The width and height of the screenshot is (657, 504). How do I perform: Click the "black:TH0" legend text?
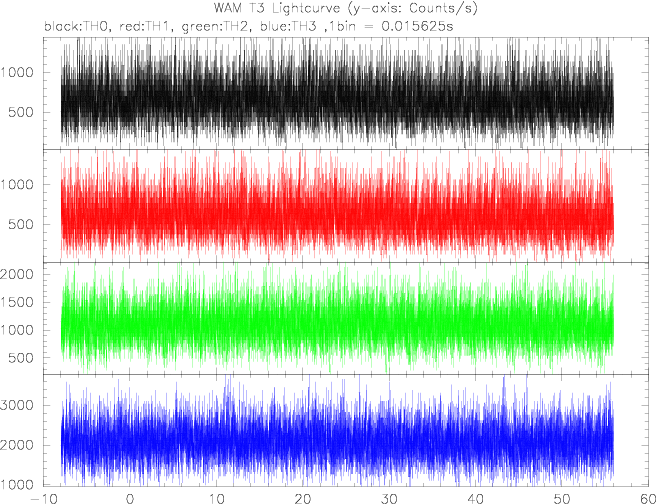78,26
